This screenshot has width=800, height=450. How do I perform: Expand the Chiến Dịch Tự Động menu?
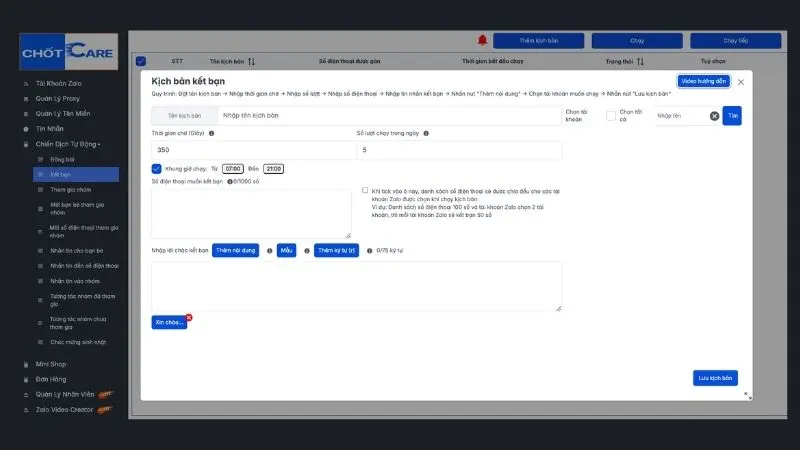(68, 144)
